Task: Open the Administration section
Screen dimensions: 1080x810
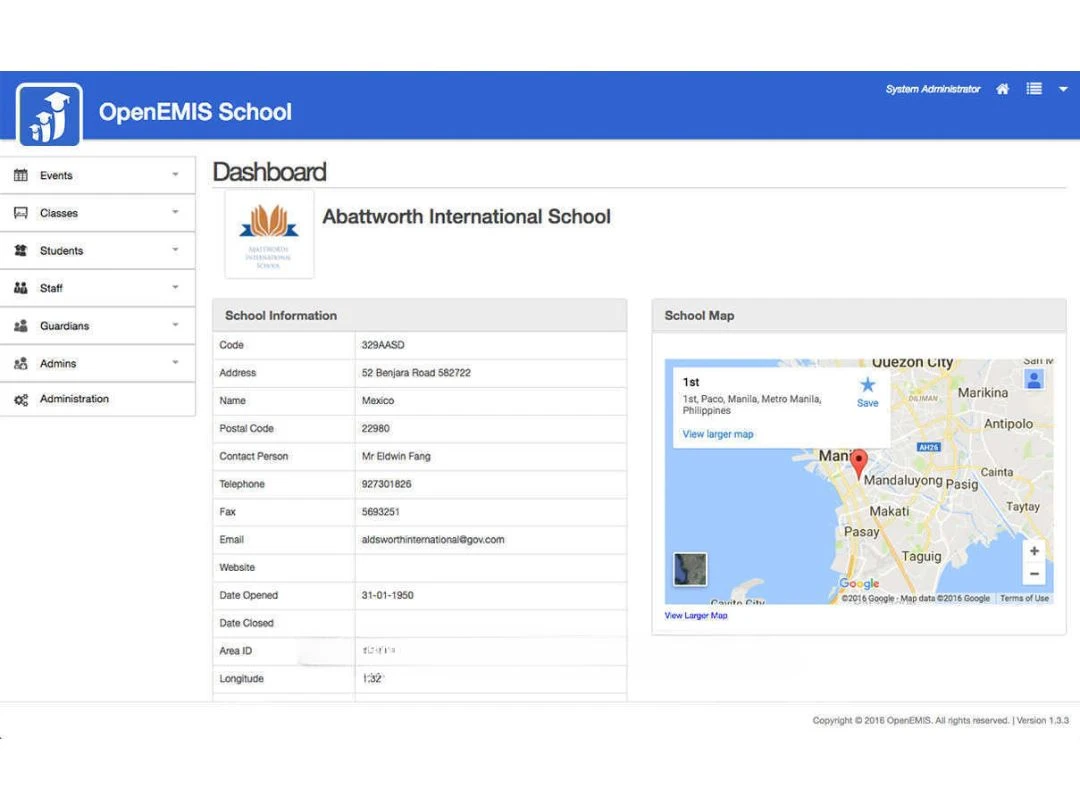Action: click(x=97, y=399)
